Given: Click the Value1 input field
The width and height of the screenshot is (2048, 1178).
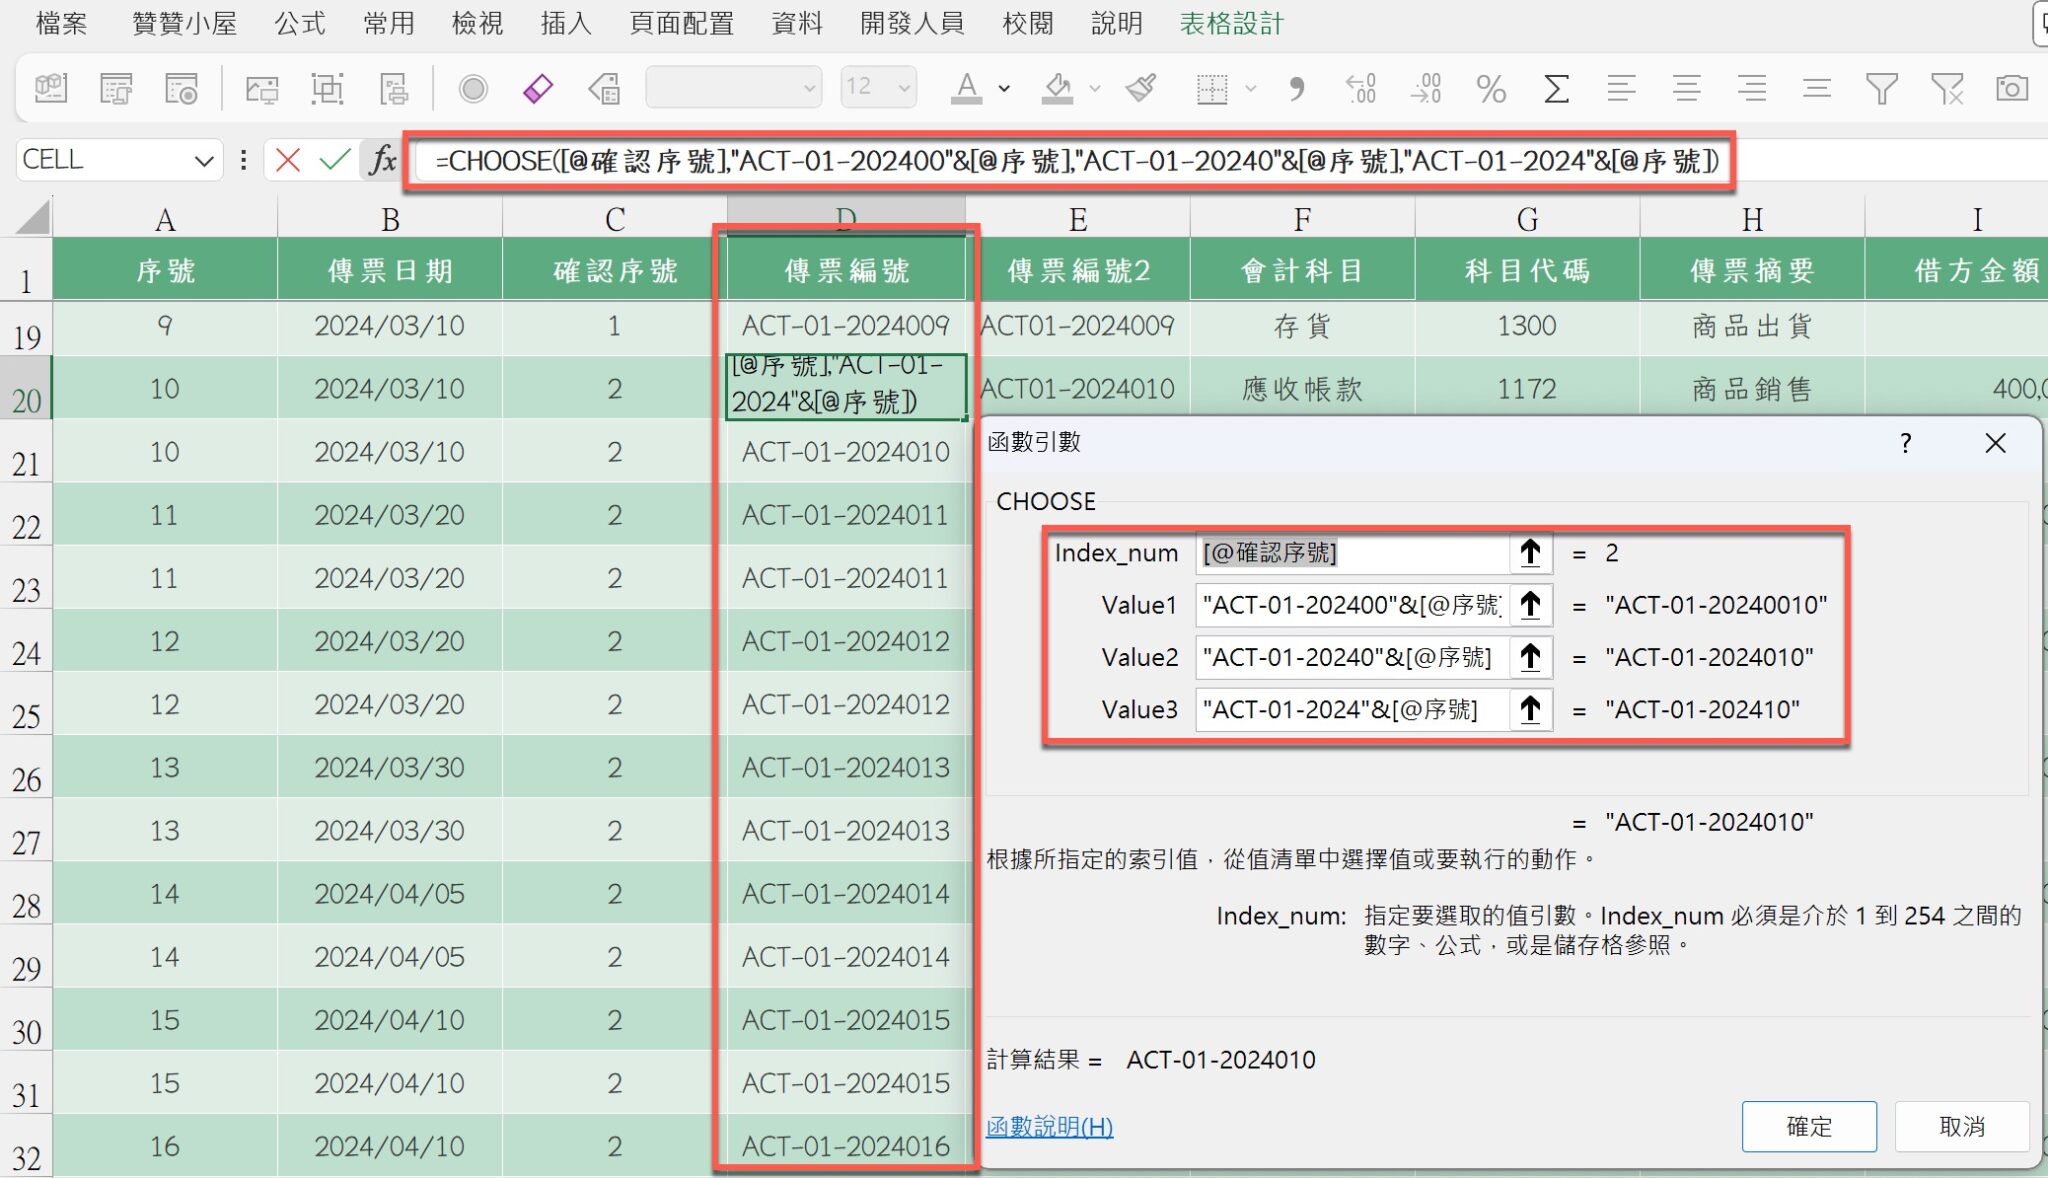Looking at the screenshot, I should point(1353,605).
